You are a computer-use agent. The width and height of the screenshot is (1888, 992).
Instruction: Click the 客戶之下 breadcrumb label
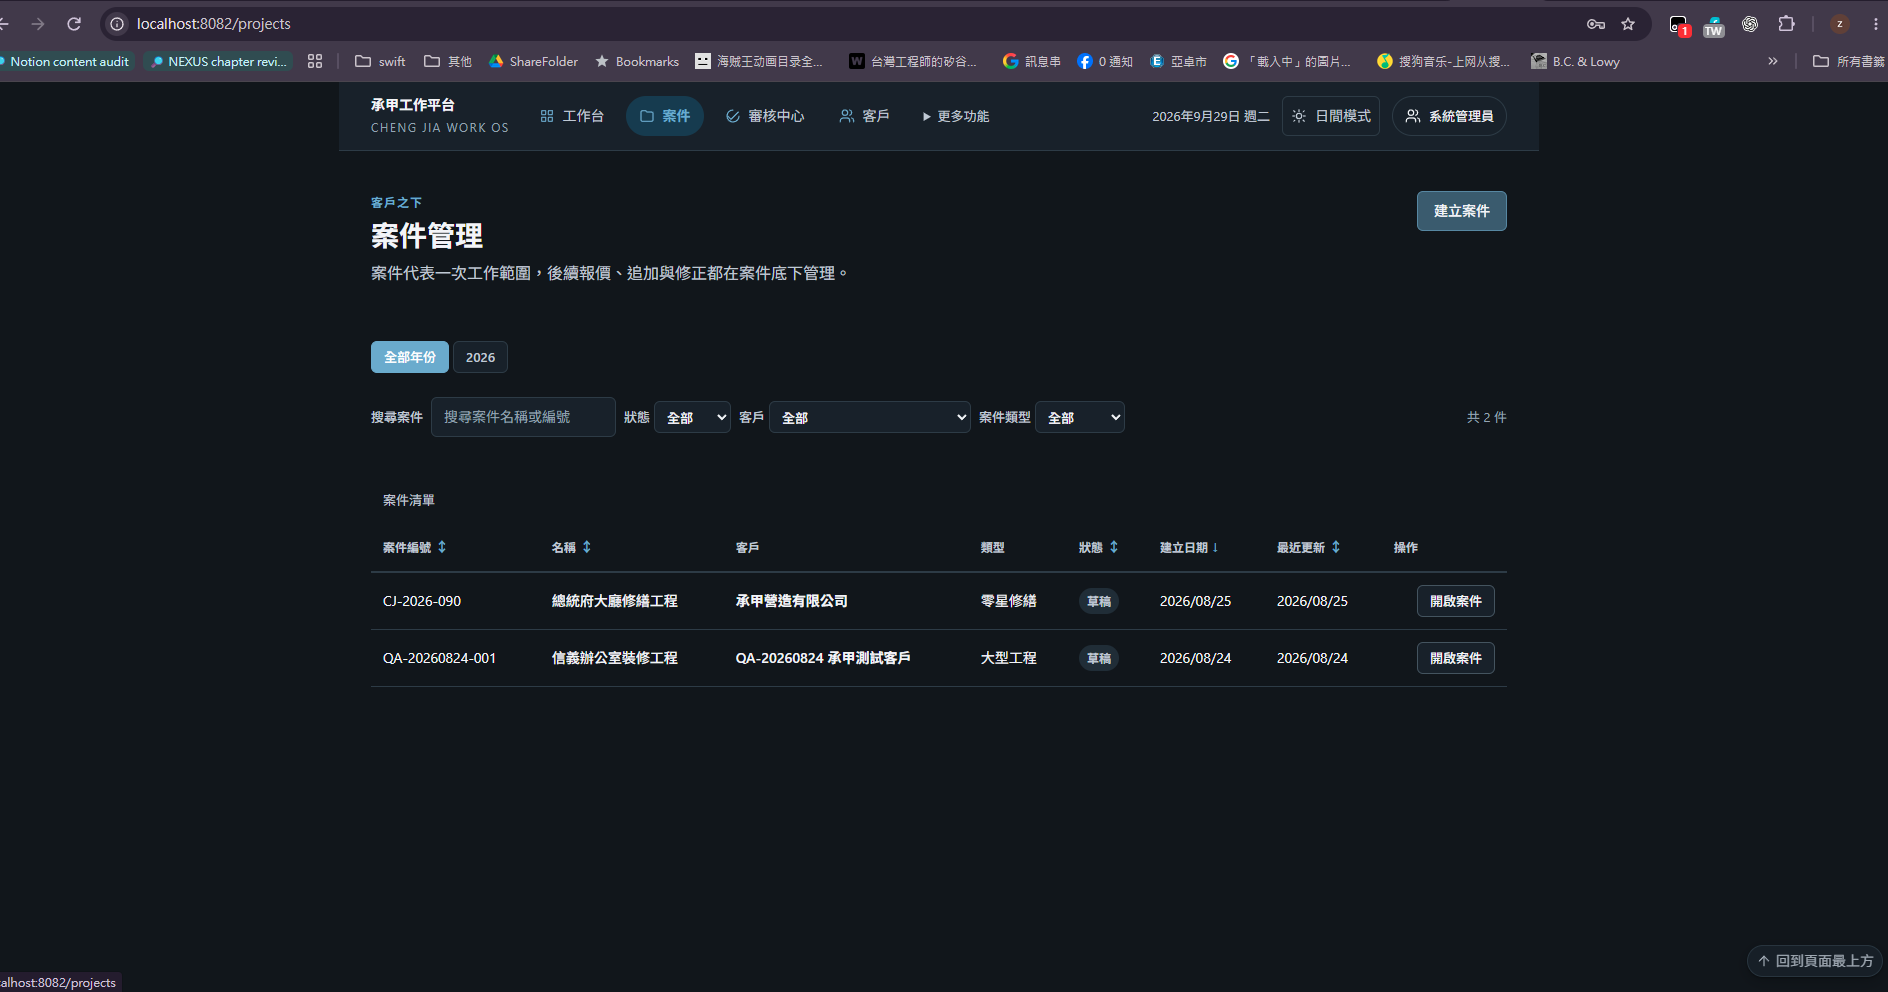tap(396, 202)
